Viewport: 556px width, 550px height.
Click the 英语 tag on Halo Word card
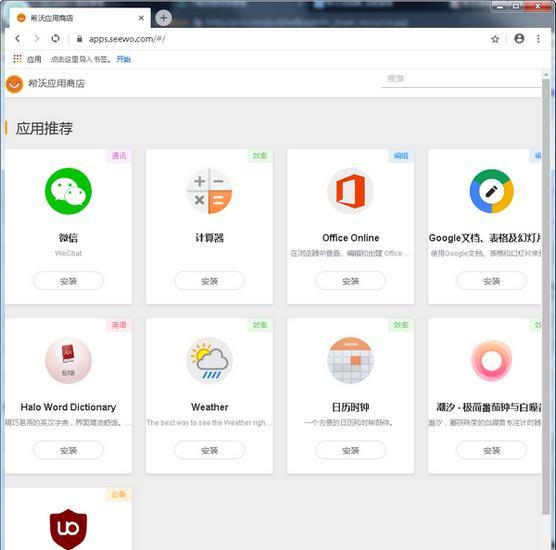pos(119,325)
